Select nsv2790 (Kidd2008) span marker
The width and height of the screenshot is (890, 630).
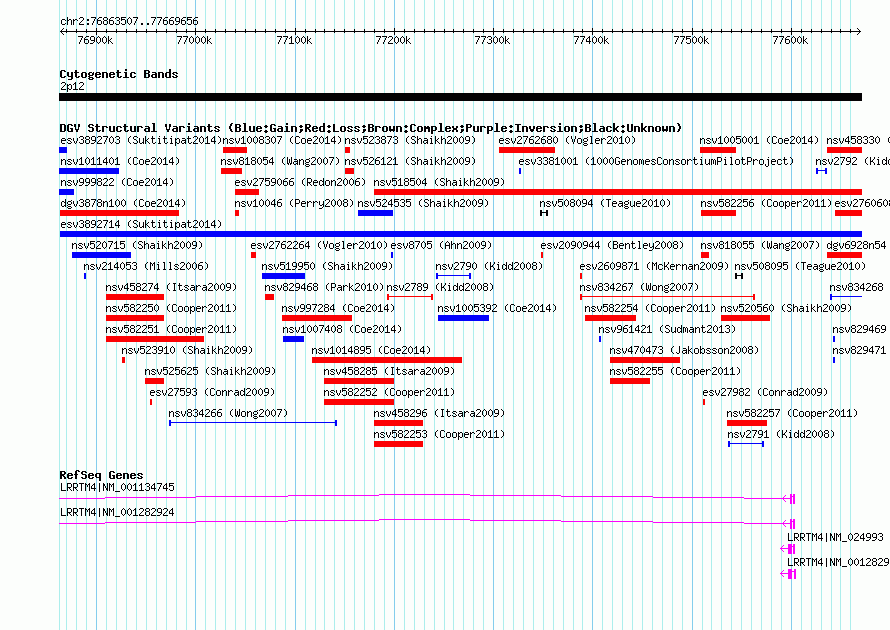[454, 276]
